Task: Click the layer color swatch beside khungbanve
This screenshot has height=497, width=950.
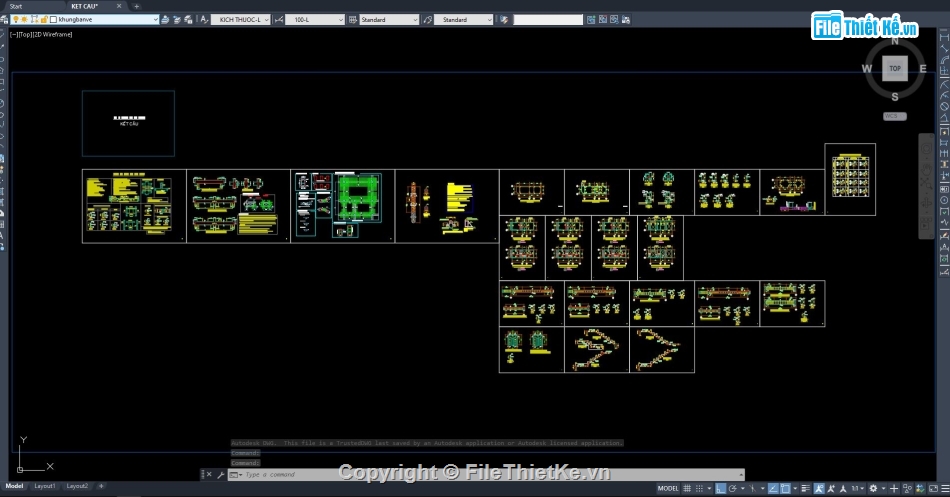Action: coord(53,19)
